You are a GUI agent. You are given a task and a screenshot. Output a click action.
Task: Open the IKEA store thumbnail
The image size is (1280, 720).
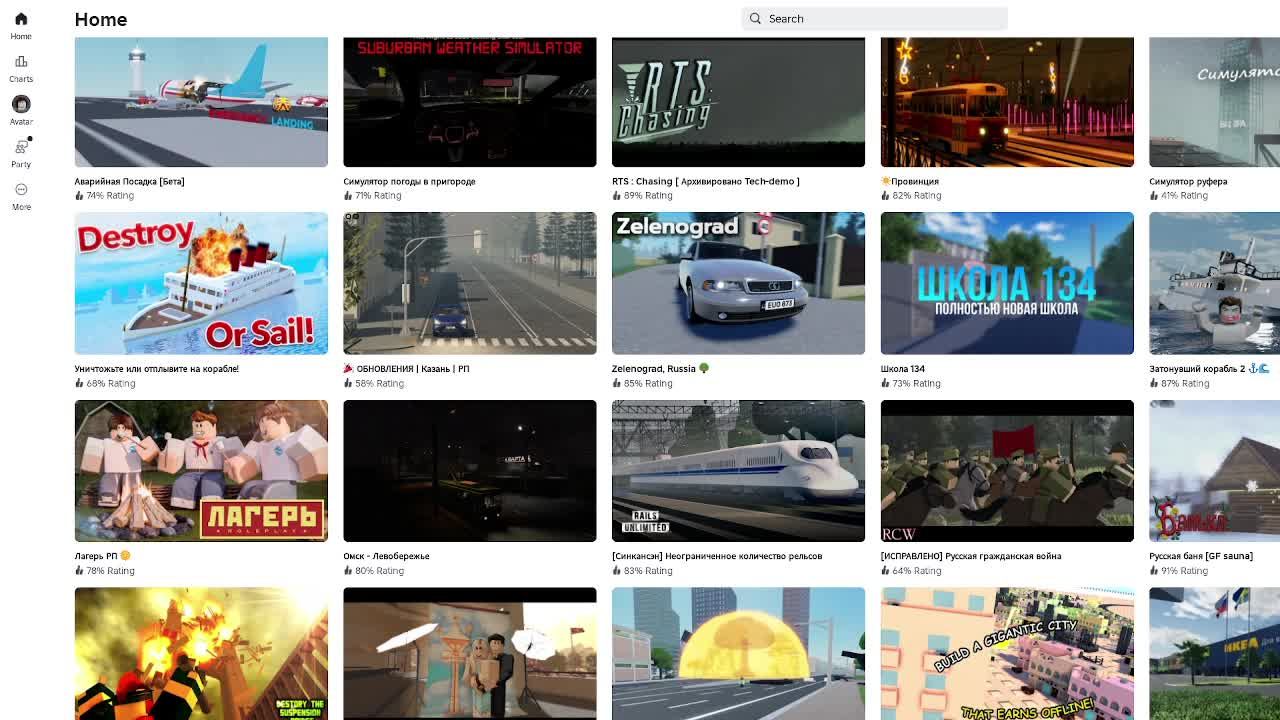point(1214,654)
